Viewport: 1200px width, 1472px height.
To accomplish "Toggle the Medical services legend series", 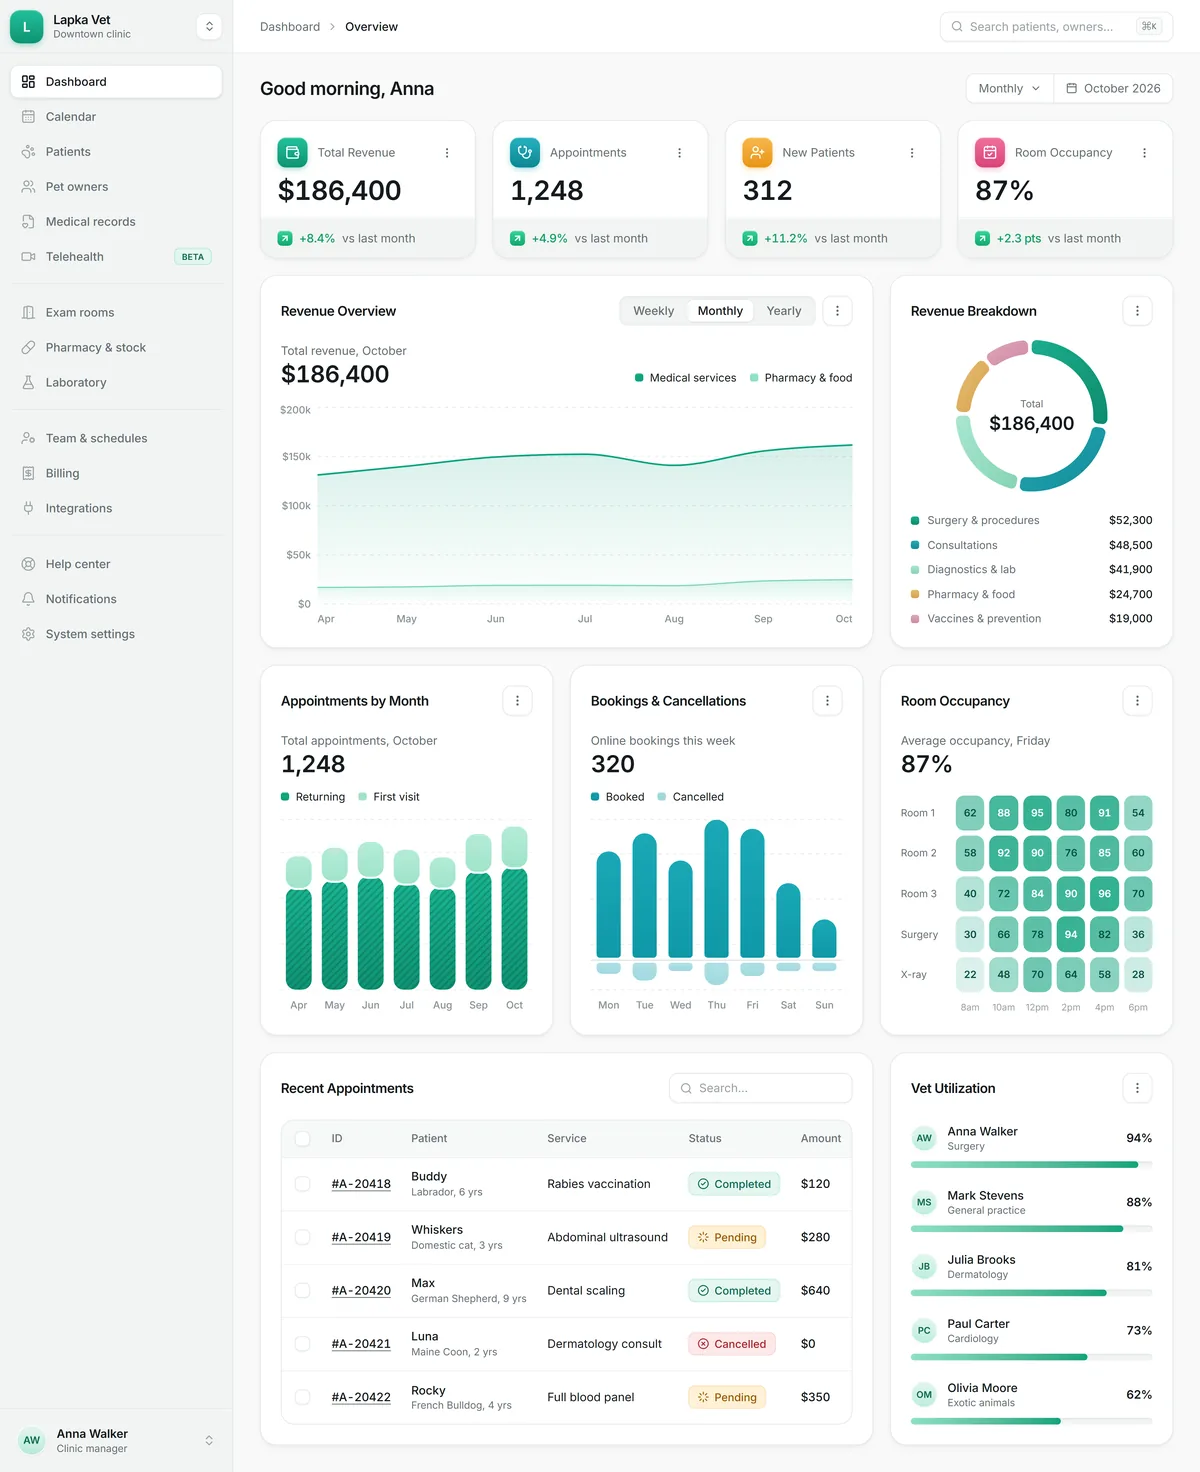I will coord(685,378).
